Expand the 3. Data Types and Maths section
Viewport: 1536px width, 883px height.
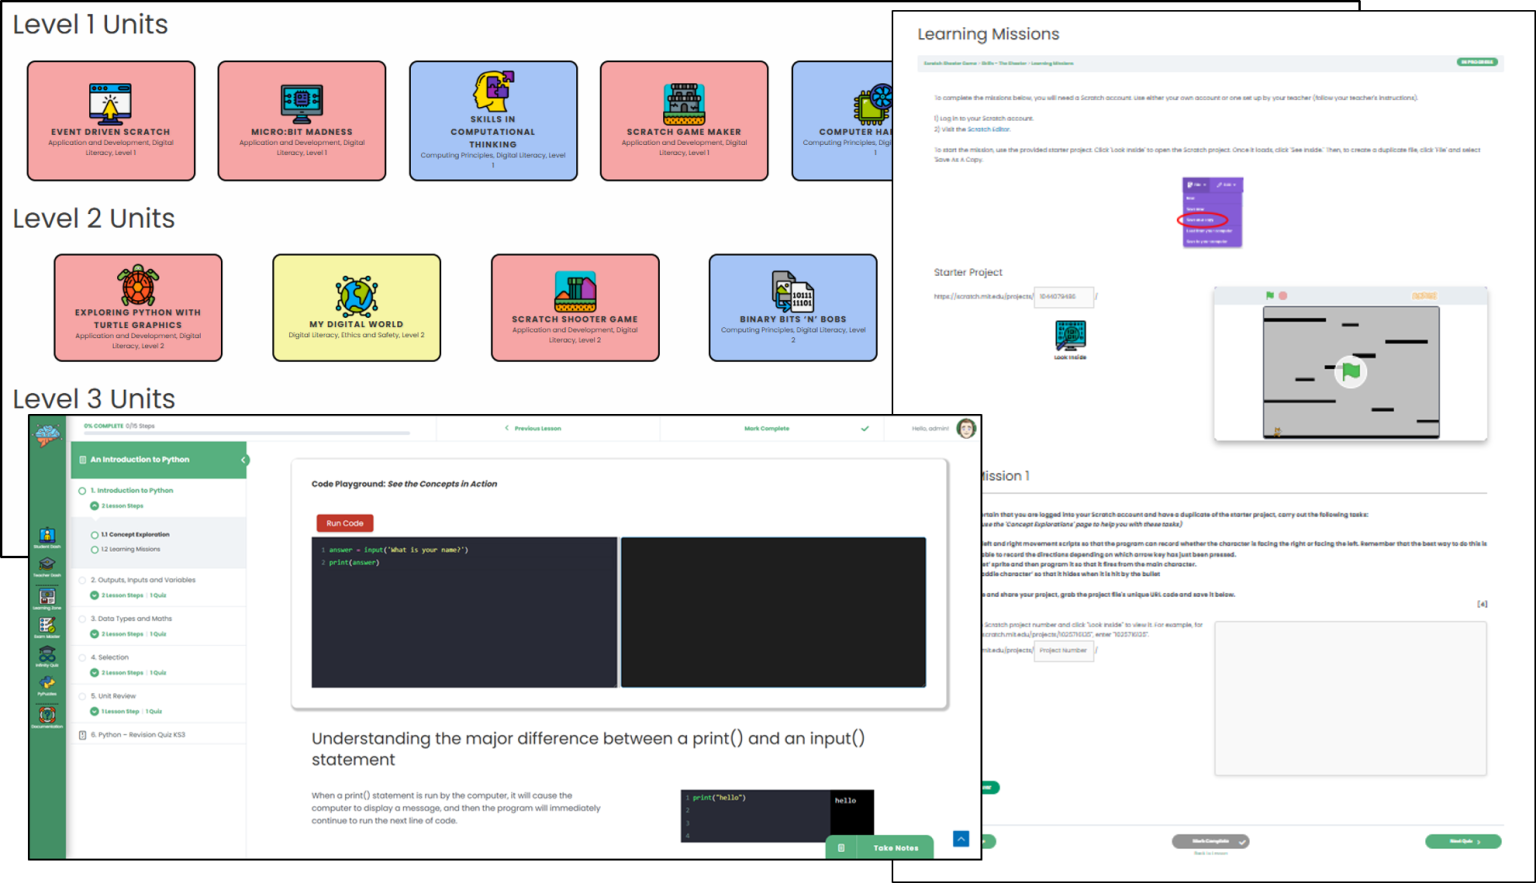[x=94, y=633]
